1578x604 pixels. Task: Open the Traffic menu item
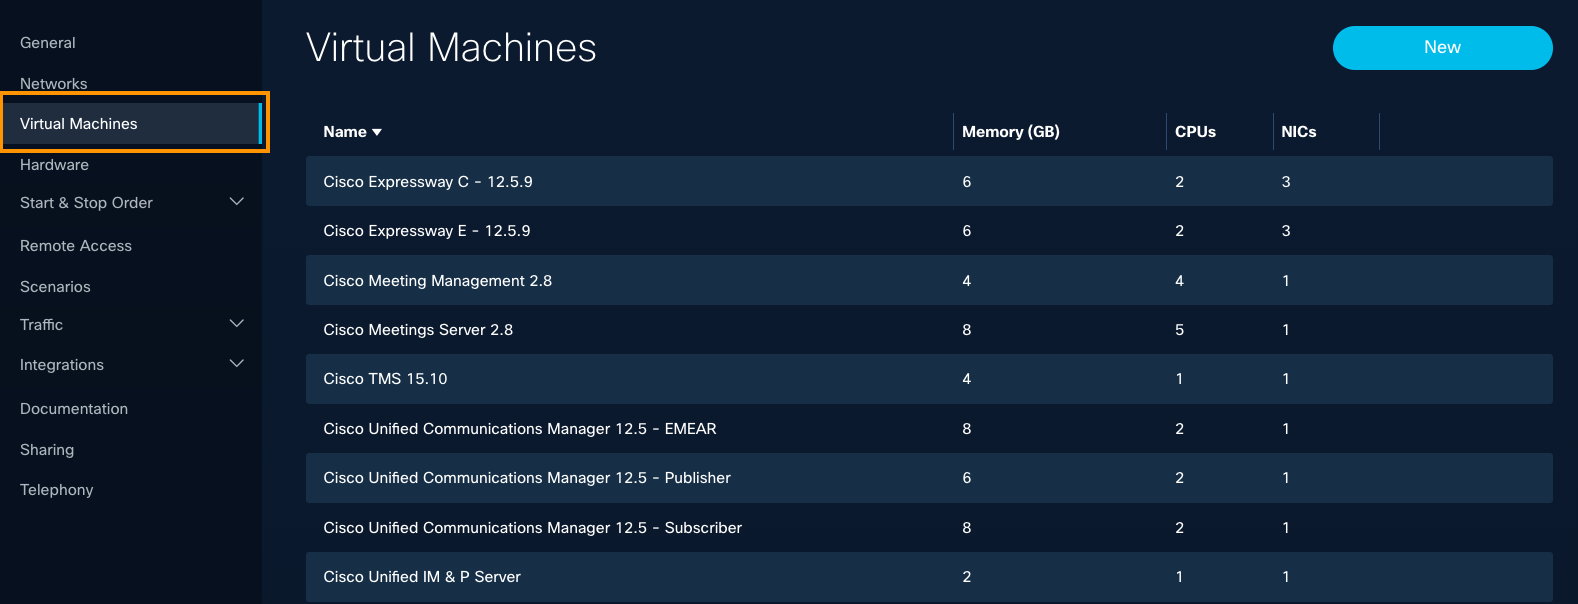[41, 325]
